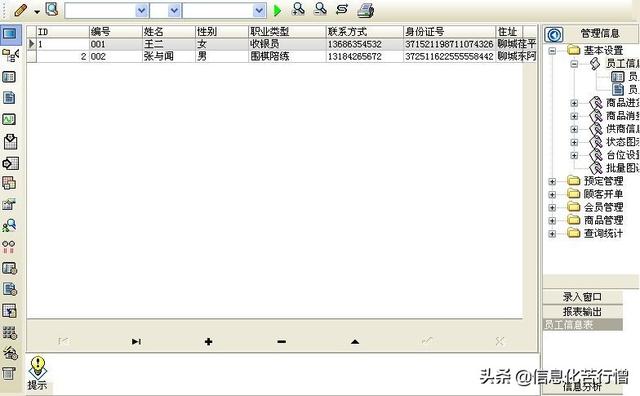Click phone number 13184265672 cell
The height and width of the screenshot is (396, 640).
(x=364, y=56)
